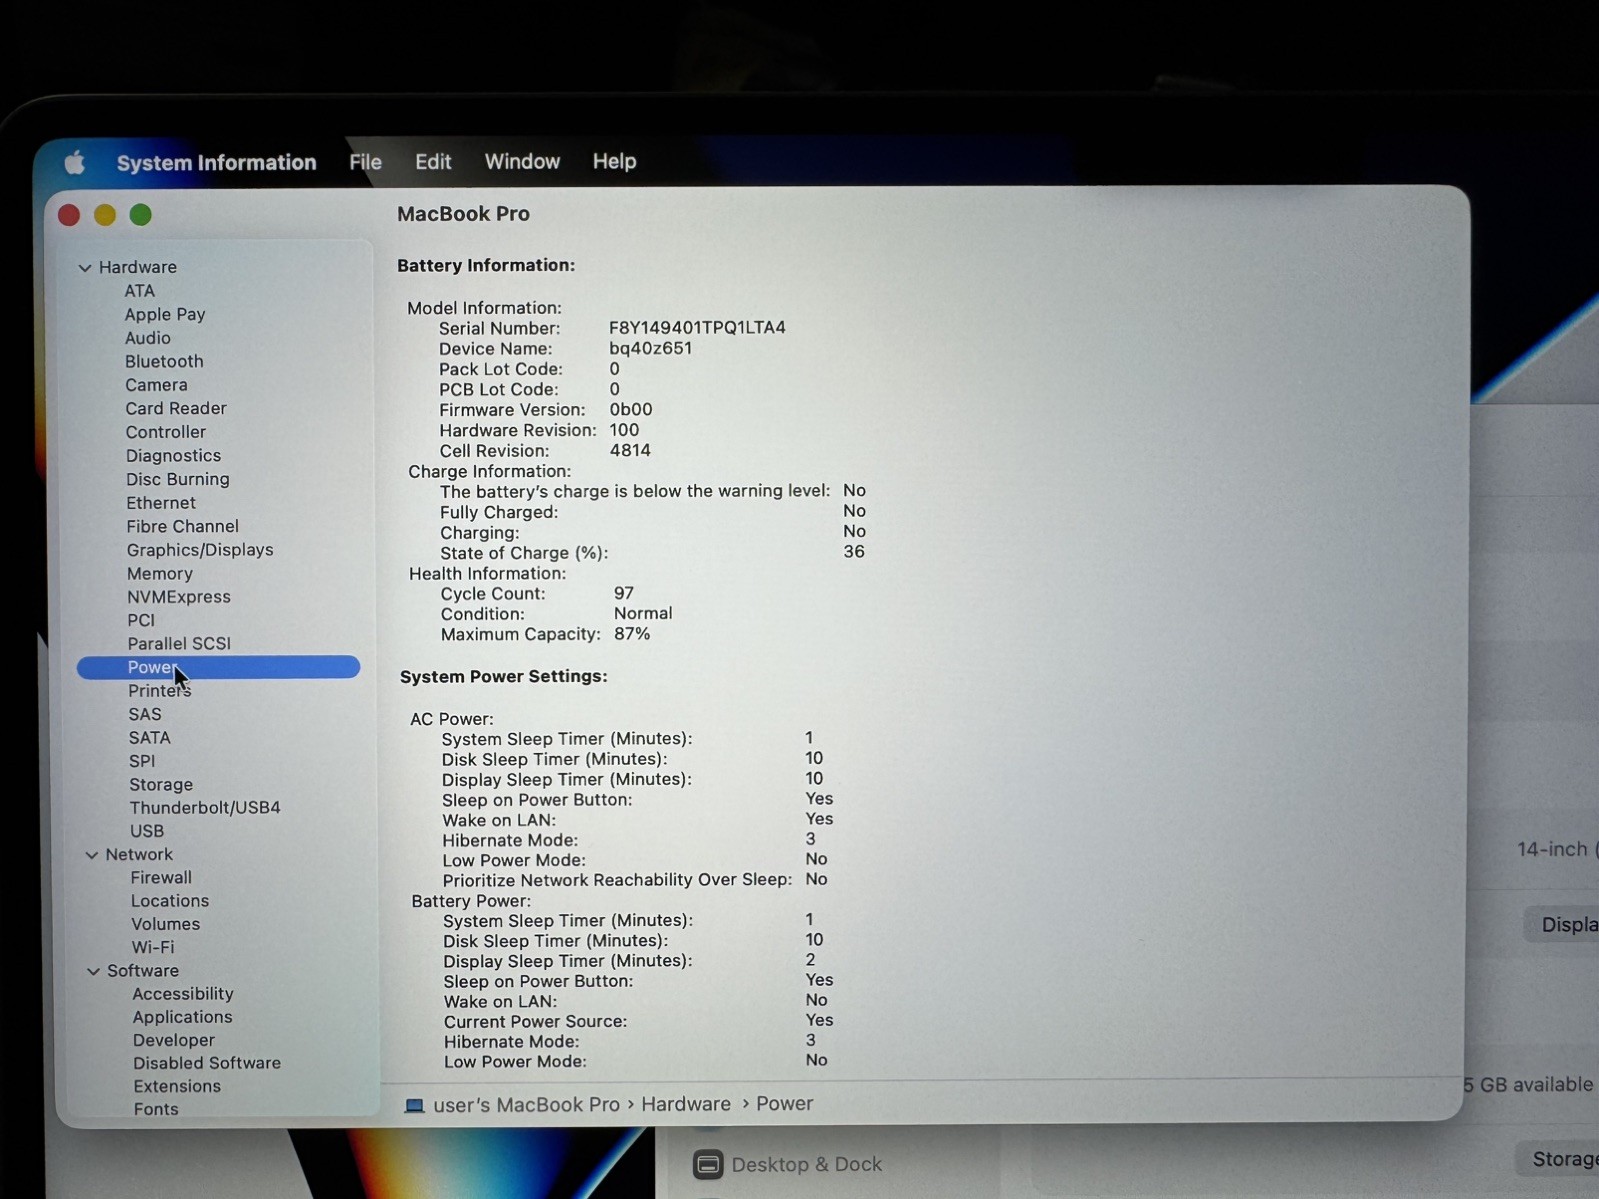Click the MacBook Pro window title

click(463, 214)
